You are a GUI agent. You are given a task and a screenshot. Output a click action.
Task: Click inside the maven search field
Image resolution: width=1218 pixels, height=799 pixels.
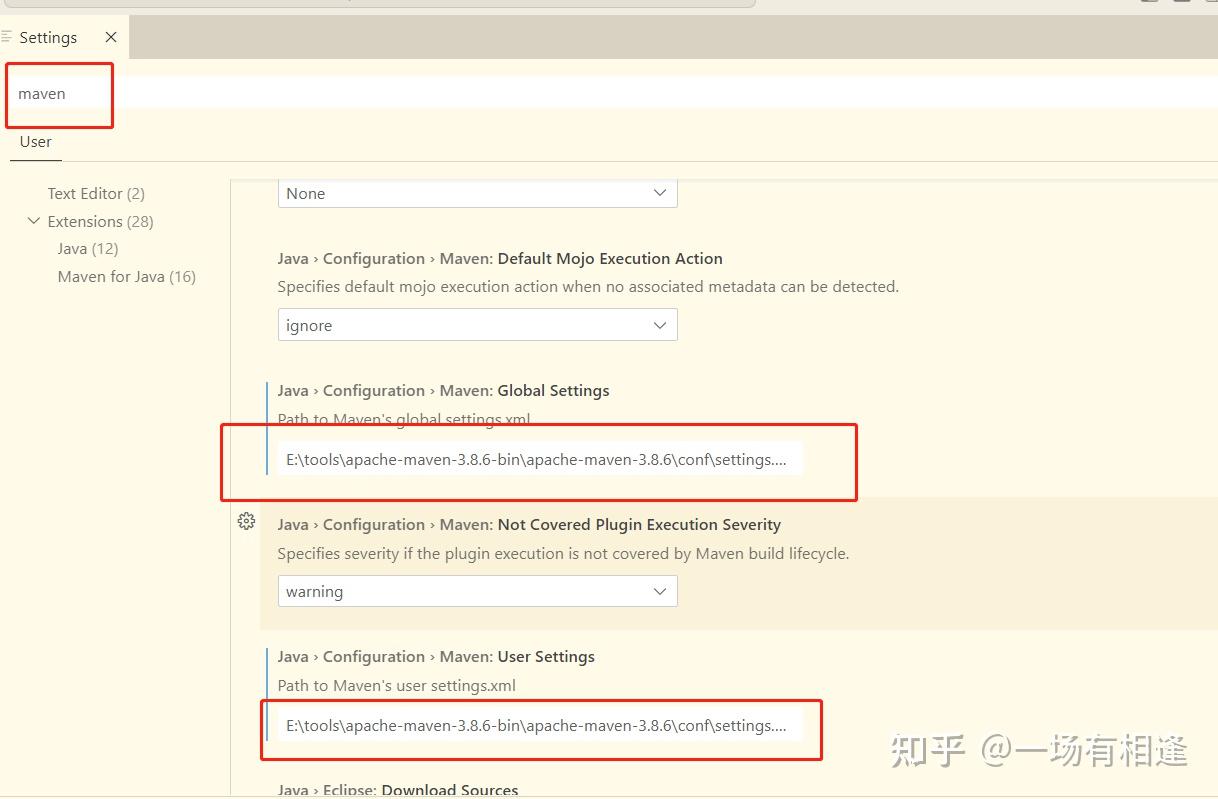[x=59, y=93]
